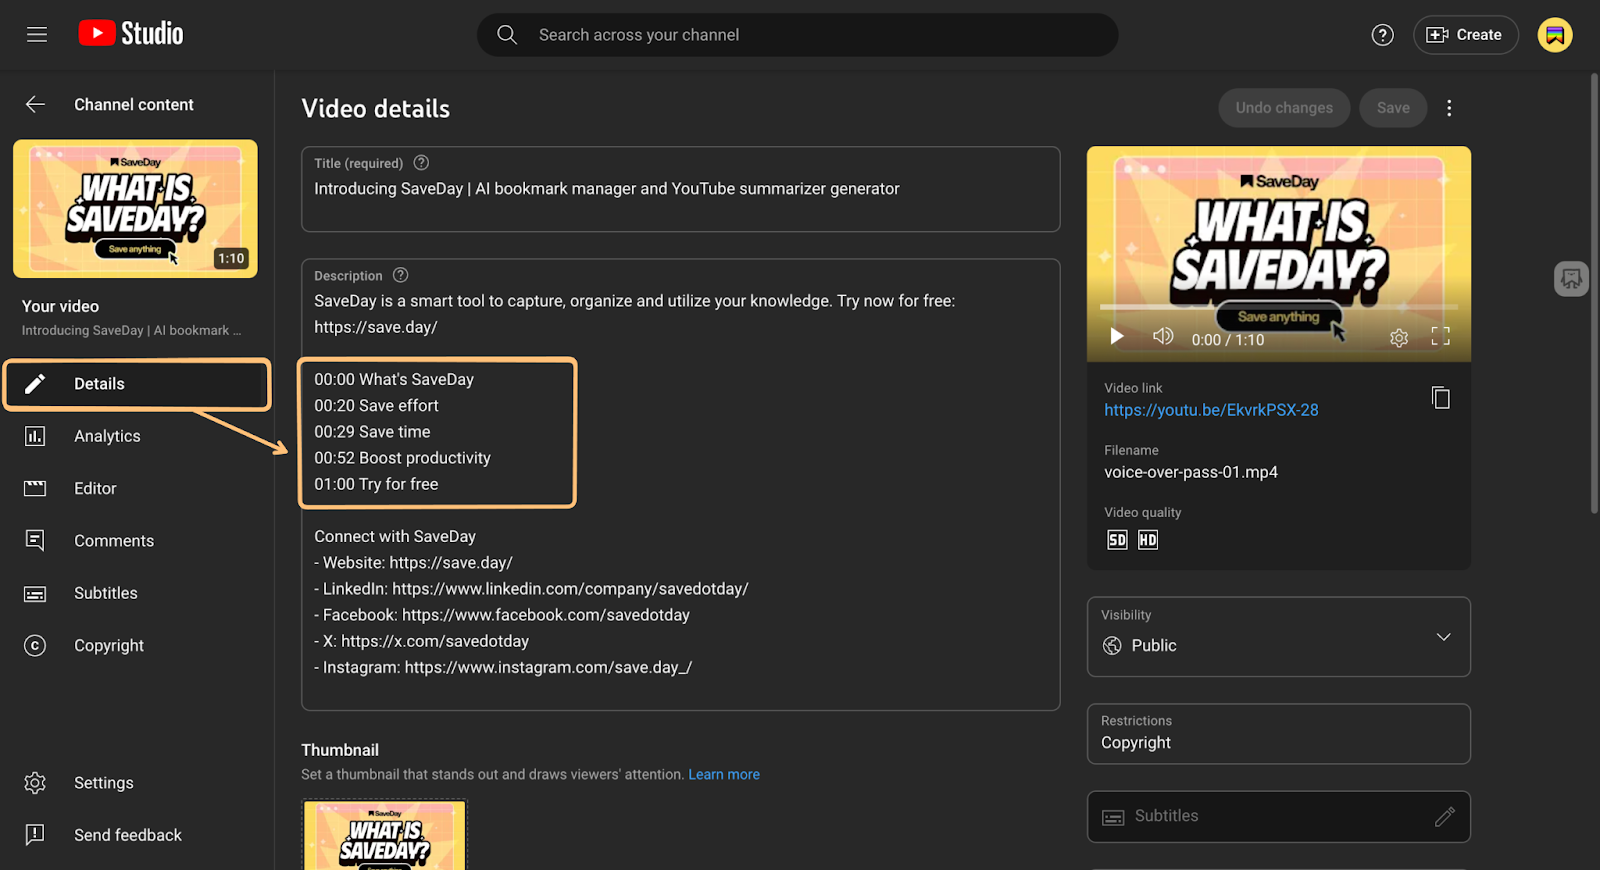This screenshot has width=1600, height=870.
Task: Click the SD quality badge
Action: coord(1117,540)
